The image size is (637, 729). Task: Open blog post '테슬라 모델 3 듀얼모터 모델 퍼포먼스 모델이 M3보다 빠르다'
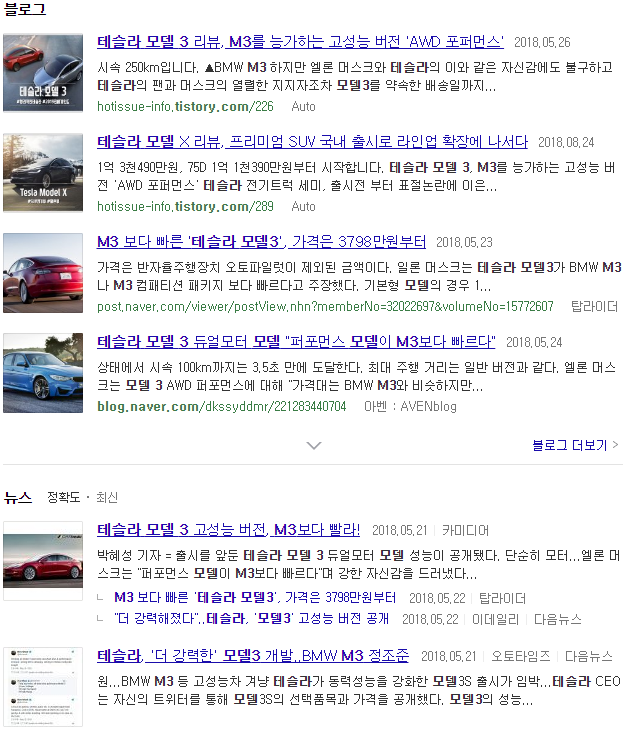[x=296, y=342]
